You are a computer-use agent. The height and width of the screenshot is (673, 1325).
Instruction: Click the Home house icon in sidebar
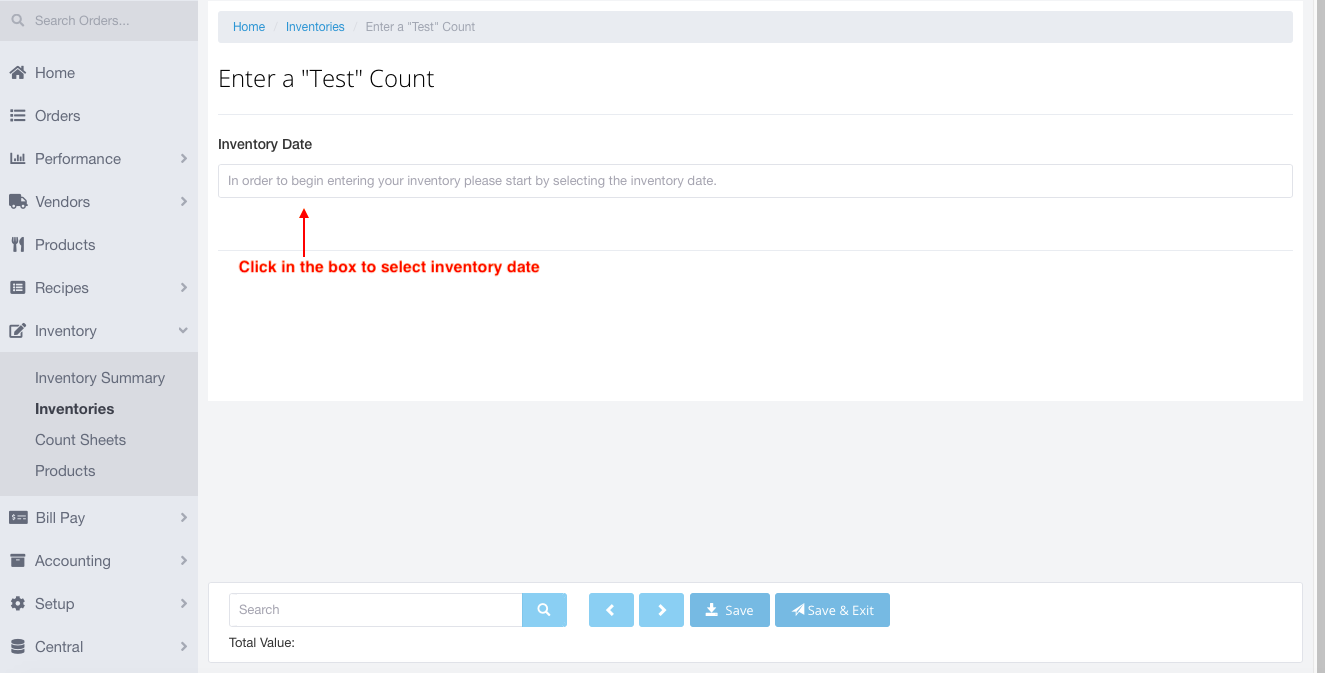(x=17, y=73)
